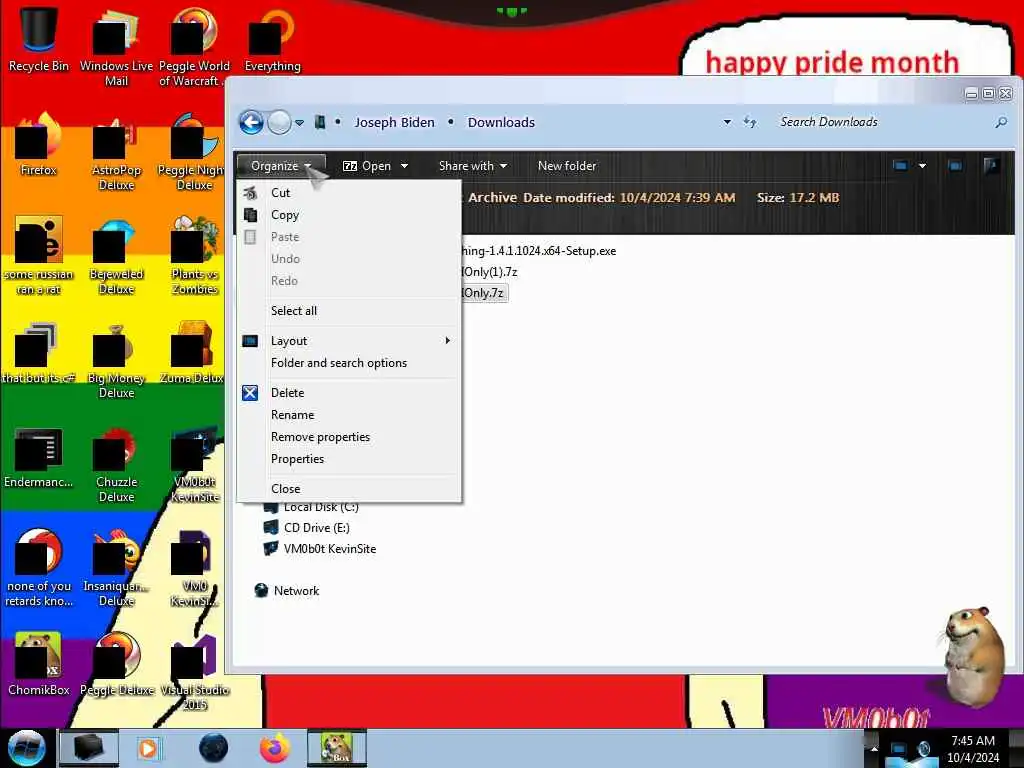Select the file ending Only(1).7z
The width and height of the screenshot is (1024, 768).
(x=490, y=272)
